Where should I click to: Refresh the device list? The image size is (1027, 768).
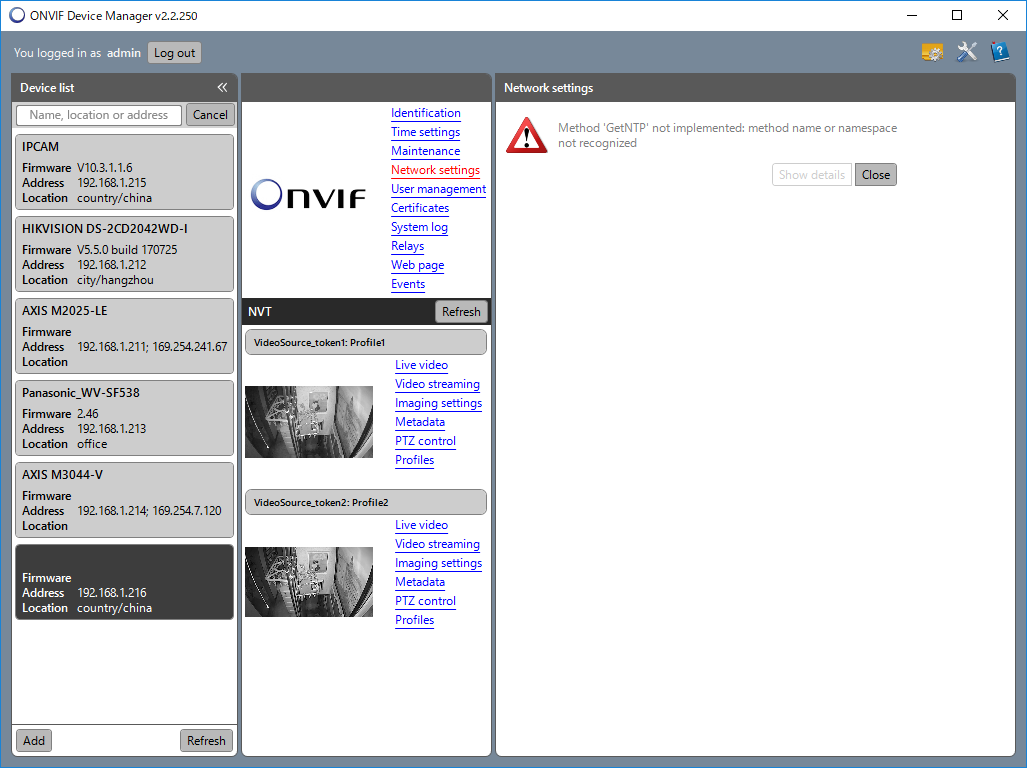[x=206, y=741]
